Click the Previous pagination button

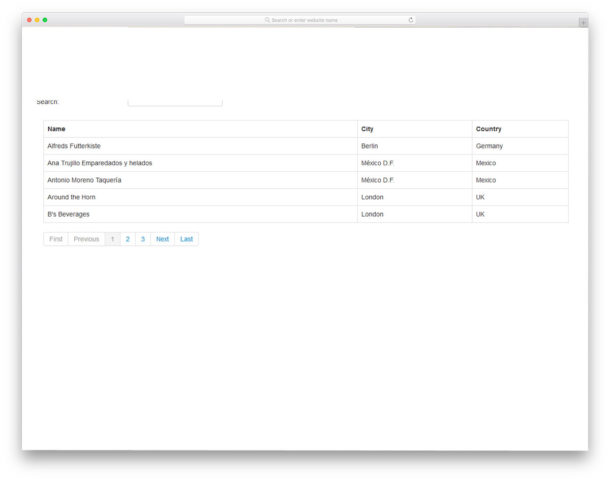coord(86,239)
